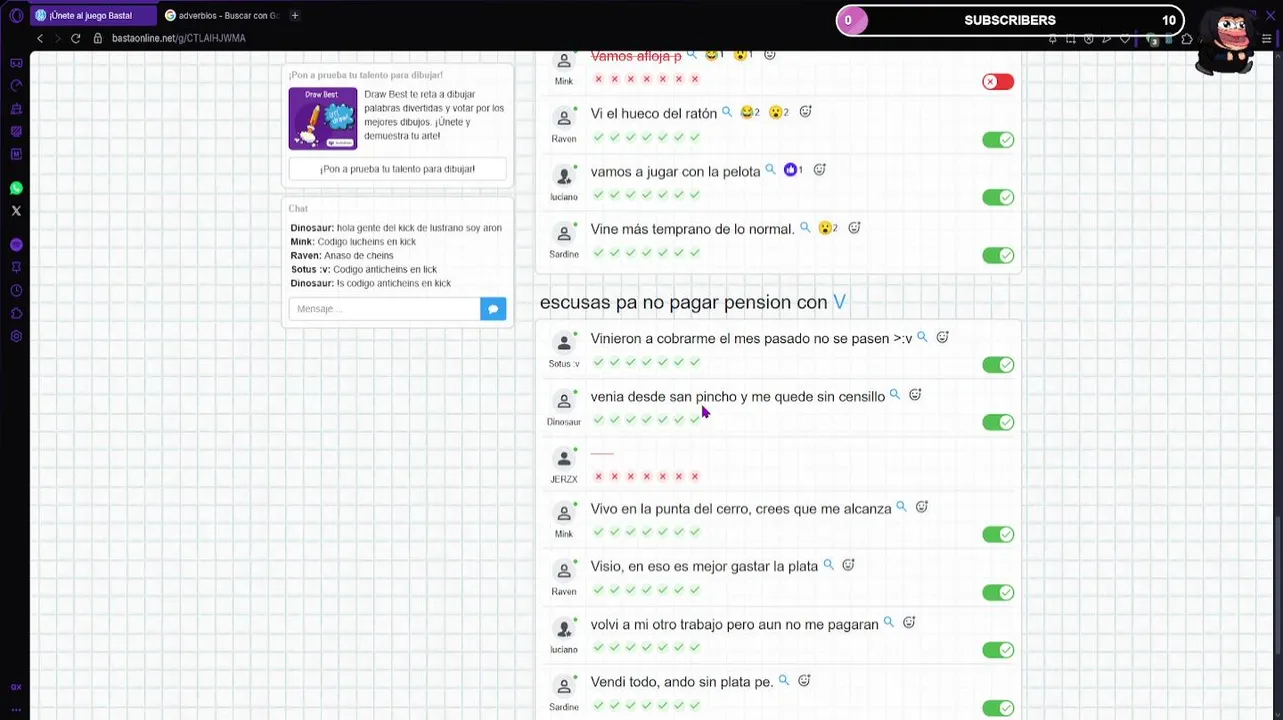
Task: Focus the "Mensaje ..." chat input field
Action: (x=385, y=309)
